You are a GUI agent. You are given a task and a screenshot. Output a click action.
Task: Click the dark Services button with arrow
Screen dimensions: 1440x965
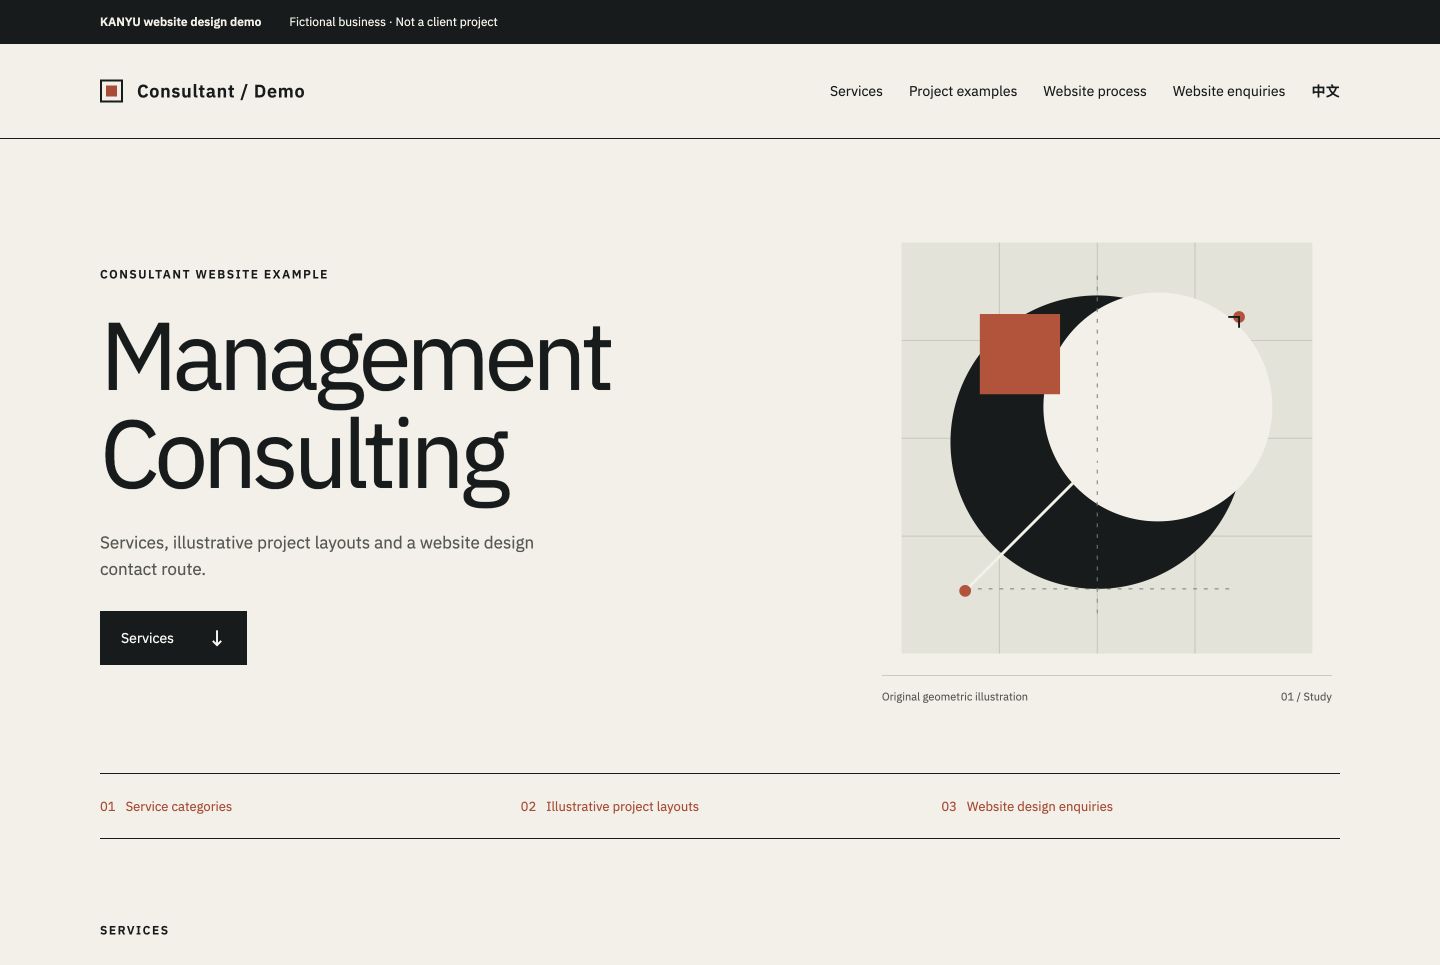coord(173,638)
